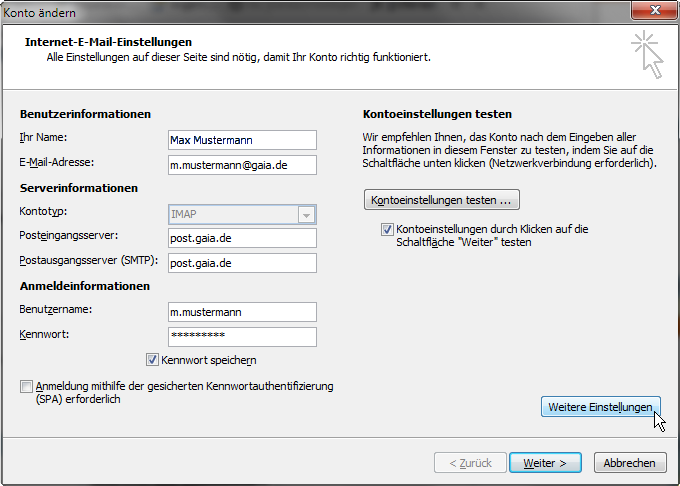Image resolution: width=680 pixels, height=486 pixels.
Task: Expand the Kontotyp dropdown arrow
Action: tap(305, 213)
